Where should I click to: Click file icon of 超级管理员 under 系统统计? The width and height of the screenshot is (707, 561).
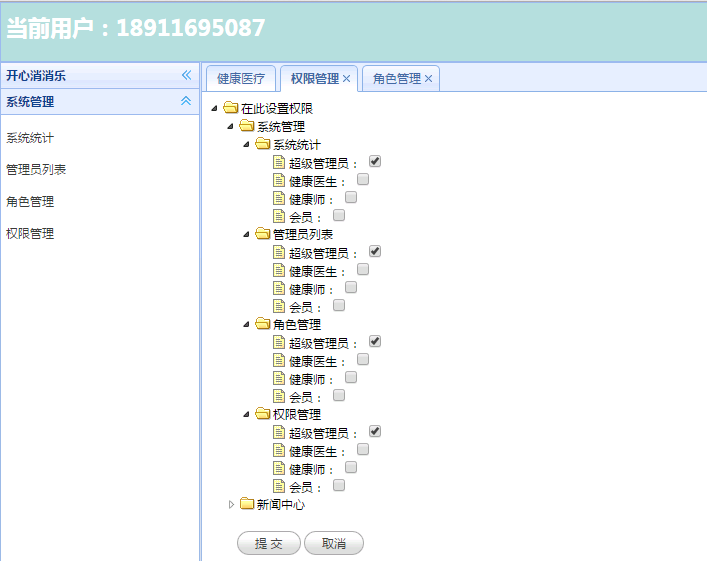(x=279, y=162)
